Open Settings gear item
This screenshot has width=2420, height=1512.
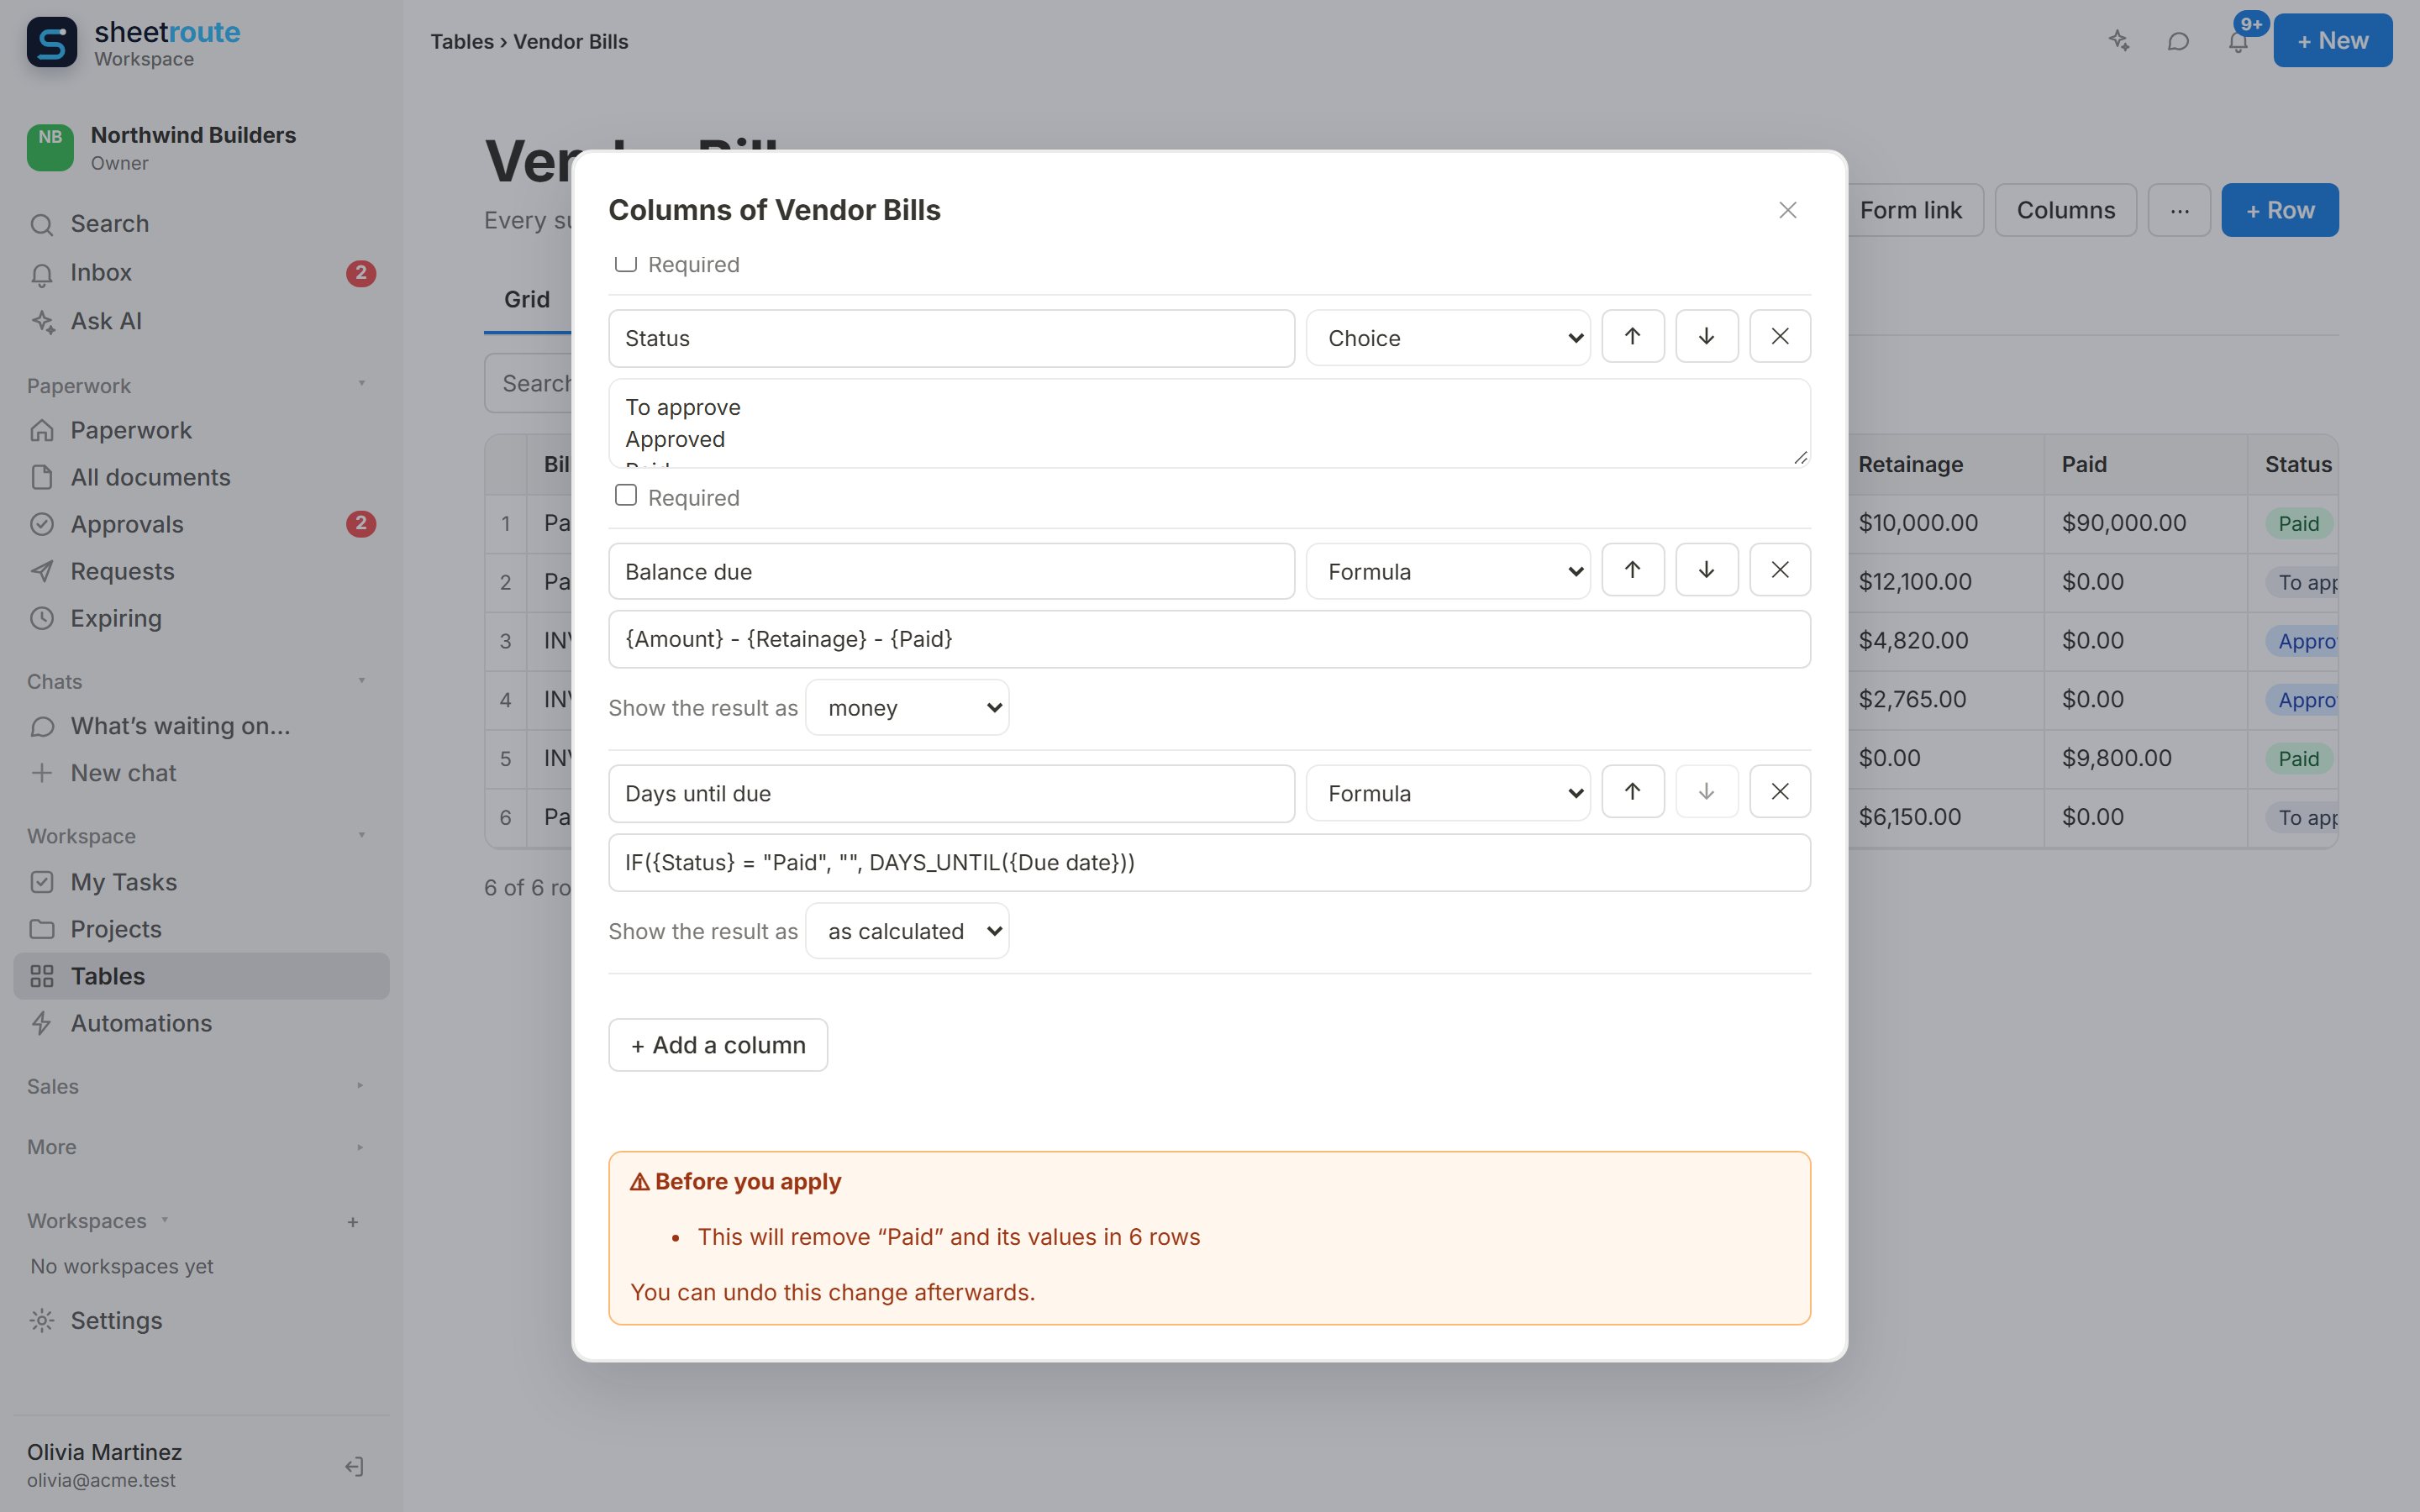[x=201, y=1320]
